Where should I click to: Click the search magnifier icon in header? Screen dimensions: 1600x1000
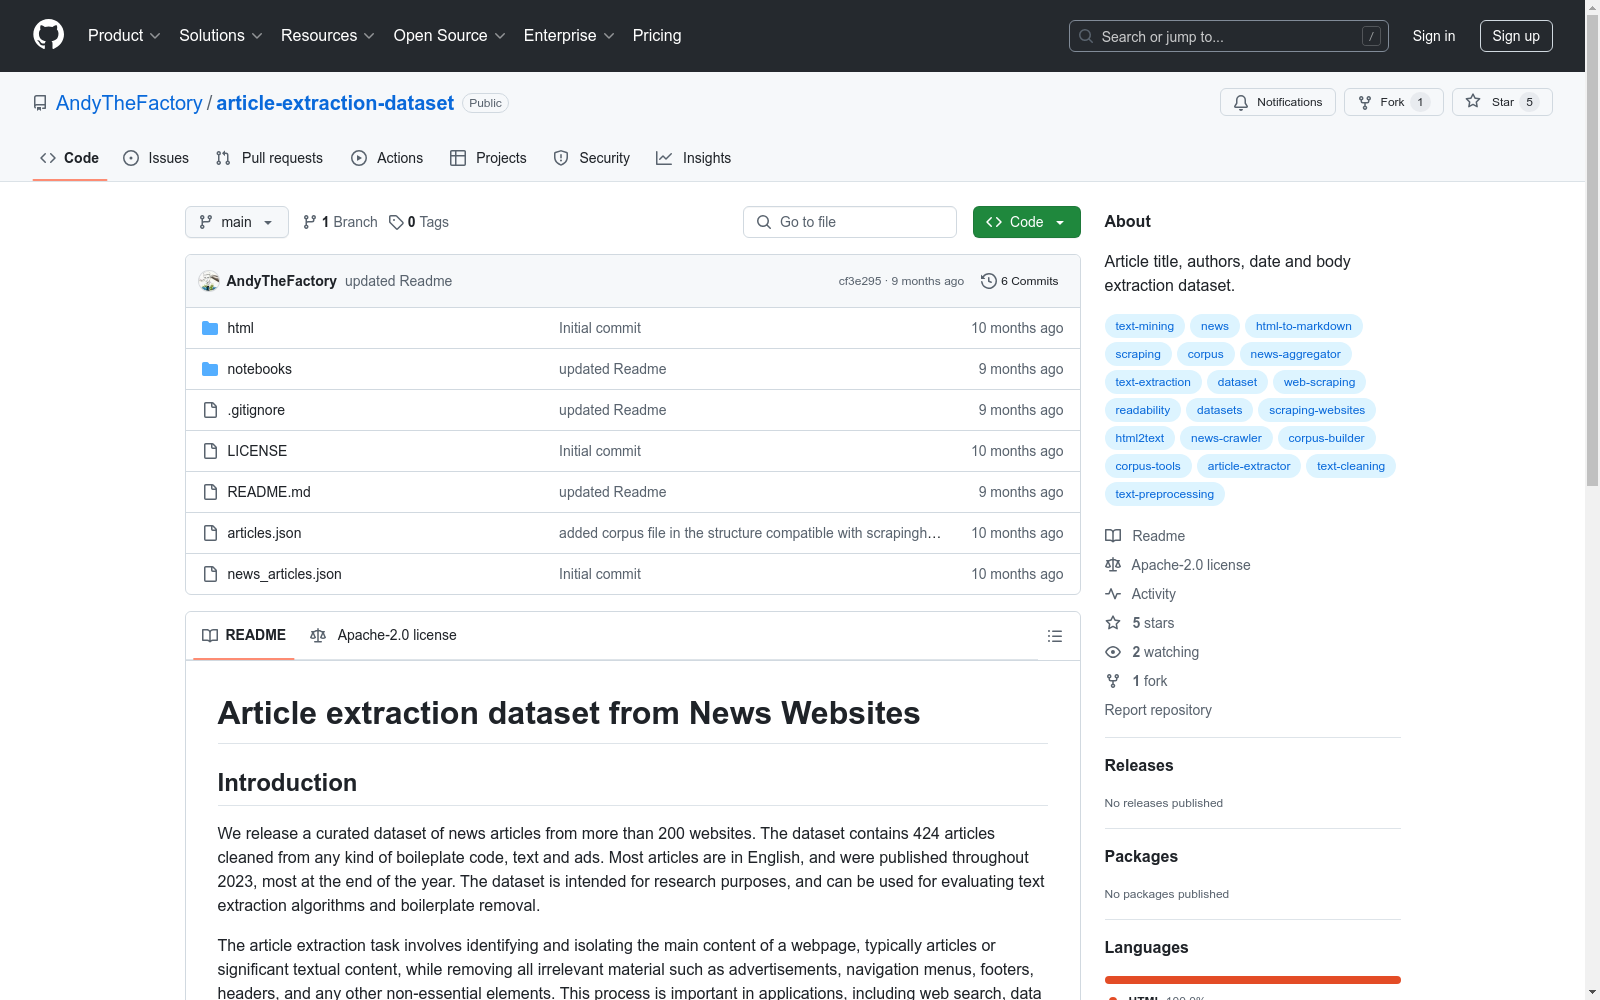pyautogui.click(x=1086, y=36)
